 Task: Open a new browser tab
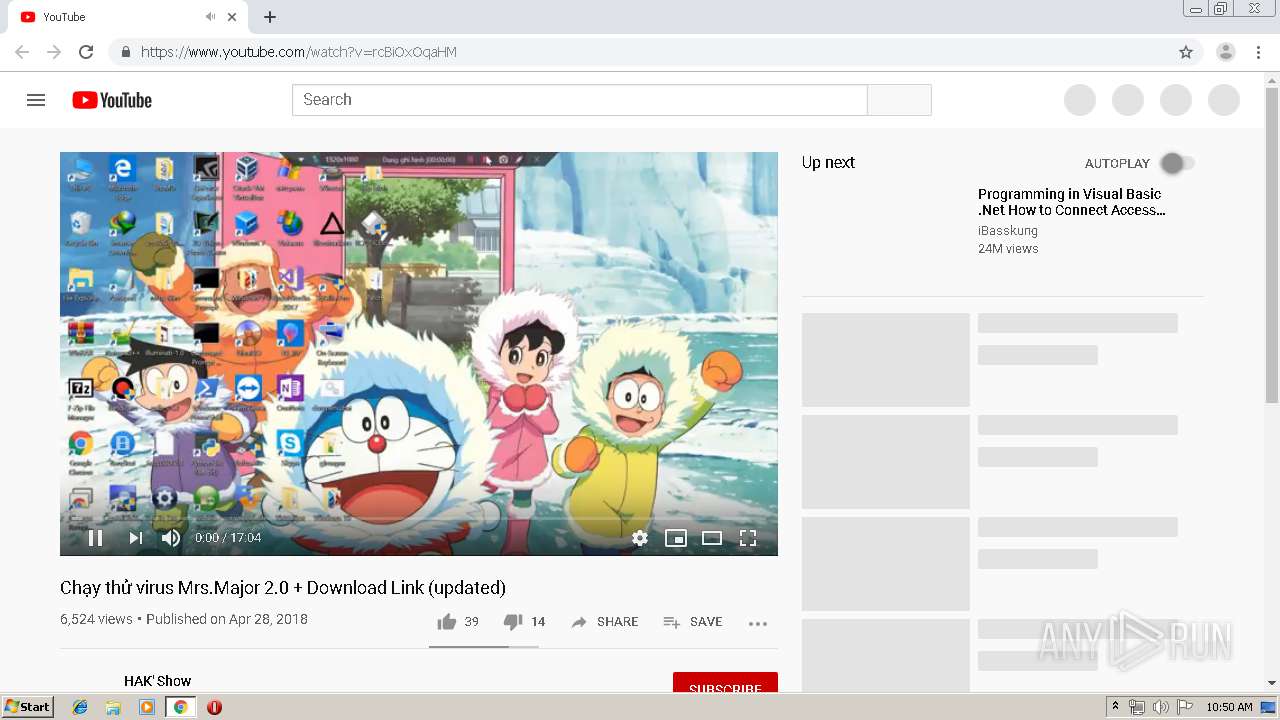tap(270, 17)
